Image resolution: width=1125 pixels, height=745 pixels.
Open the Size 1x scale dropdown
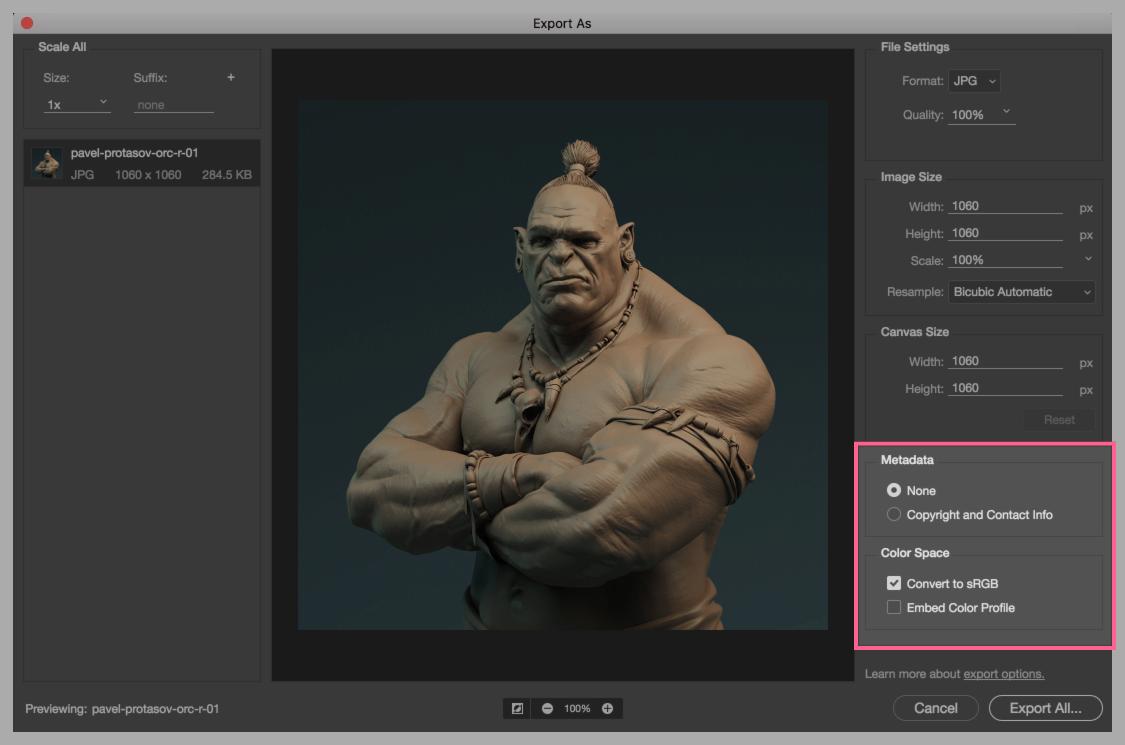[x=77, y=104]
